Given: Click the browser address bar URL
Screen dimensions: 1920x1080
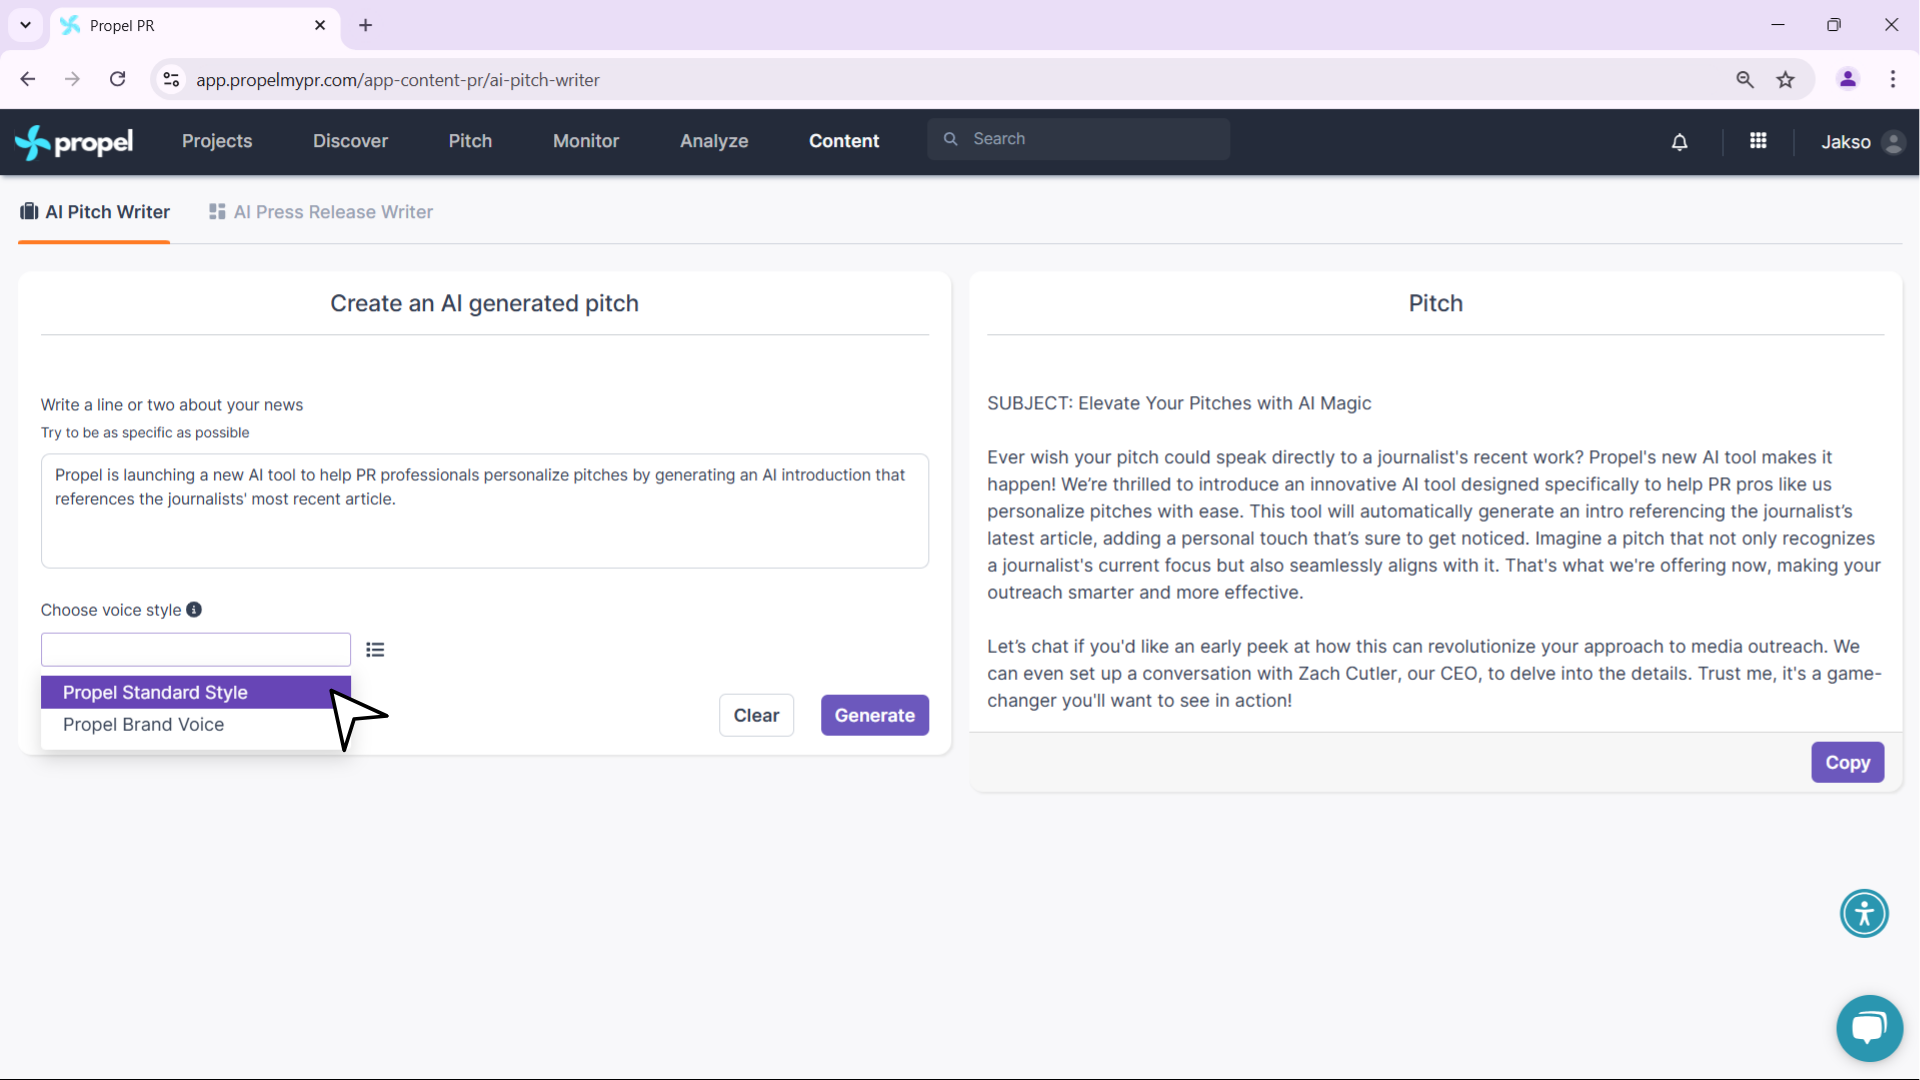Looking at the screenshot, I should [398, 80].
